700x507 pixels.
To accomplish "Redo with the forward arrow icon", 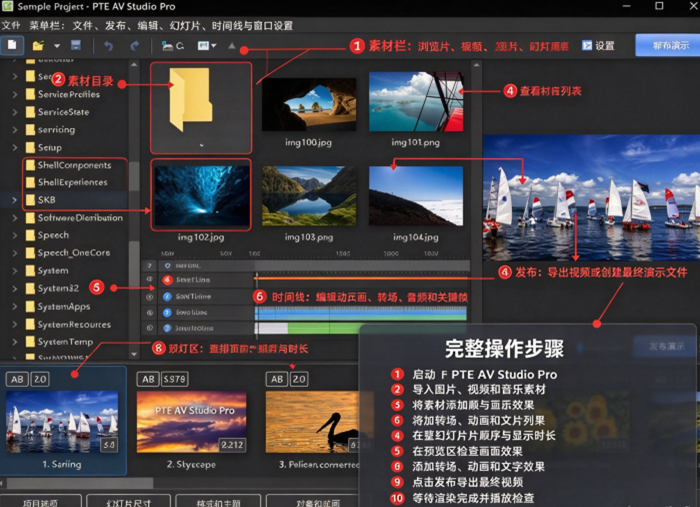I will click(134, 46).
